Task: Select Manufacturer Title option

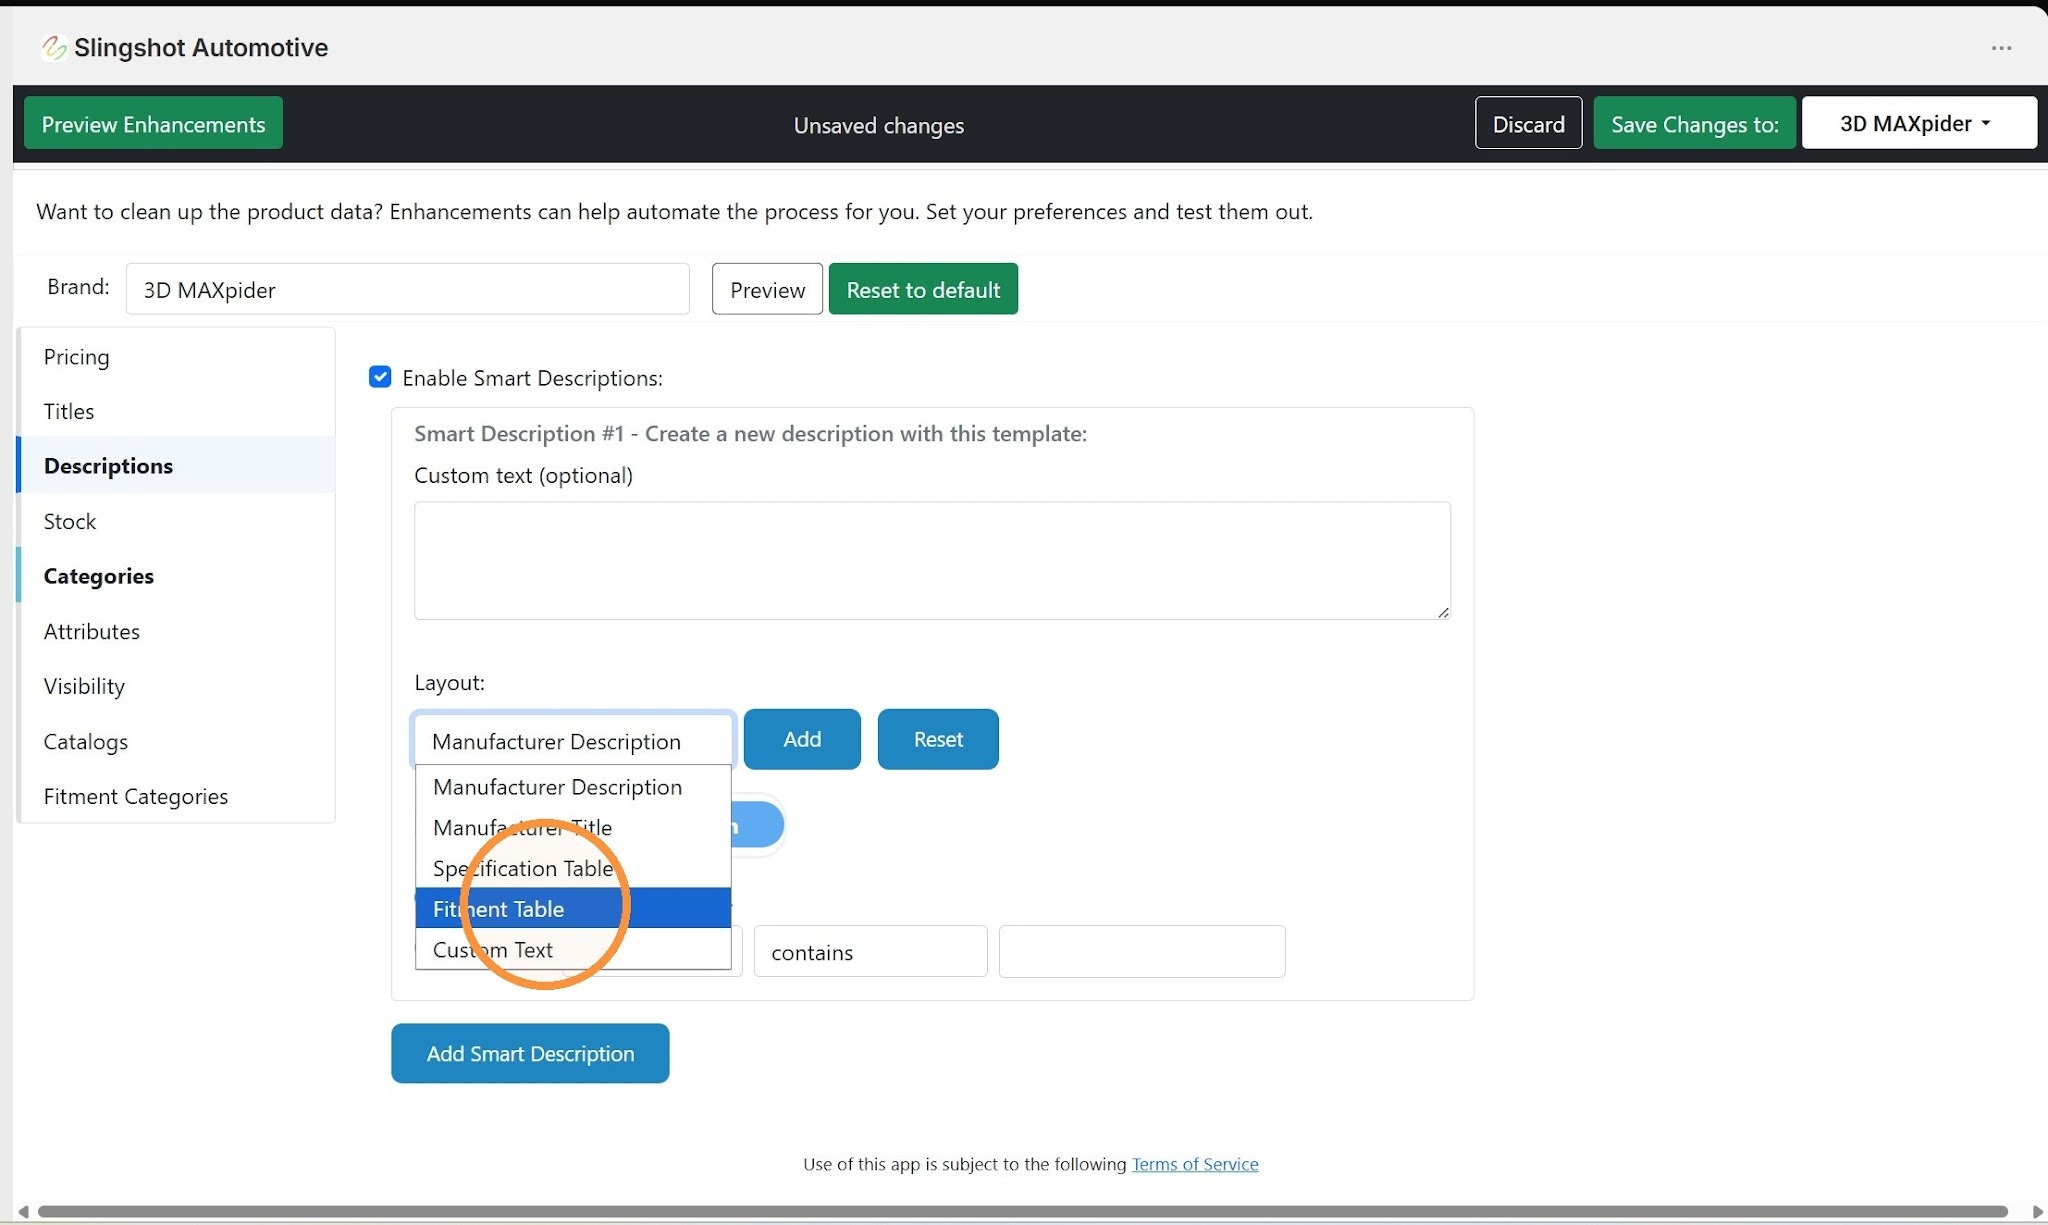Action: (x=573, y=827)
